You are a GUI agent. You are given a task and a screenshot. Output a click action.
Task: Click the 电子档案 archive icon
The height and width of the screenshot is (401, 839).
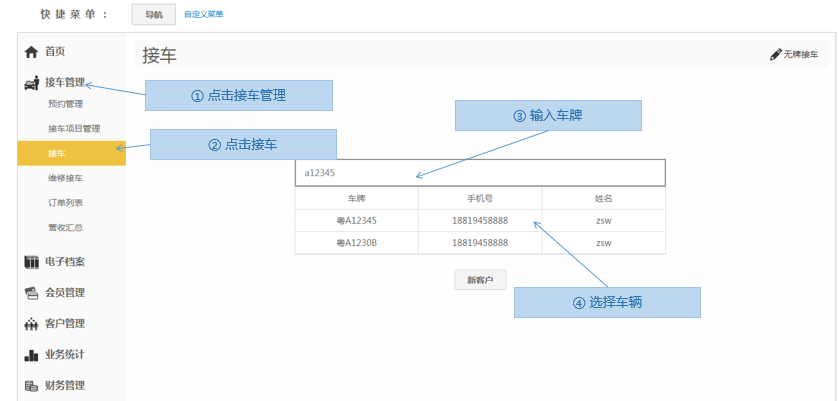tap(32, 262)
